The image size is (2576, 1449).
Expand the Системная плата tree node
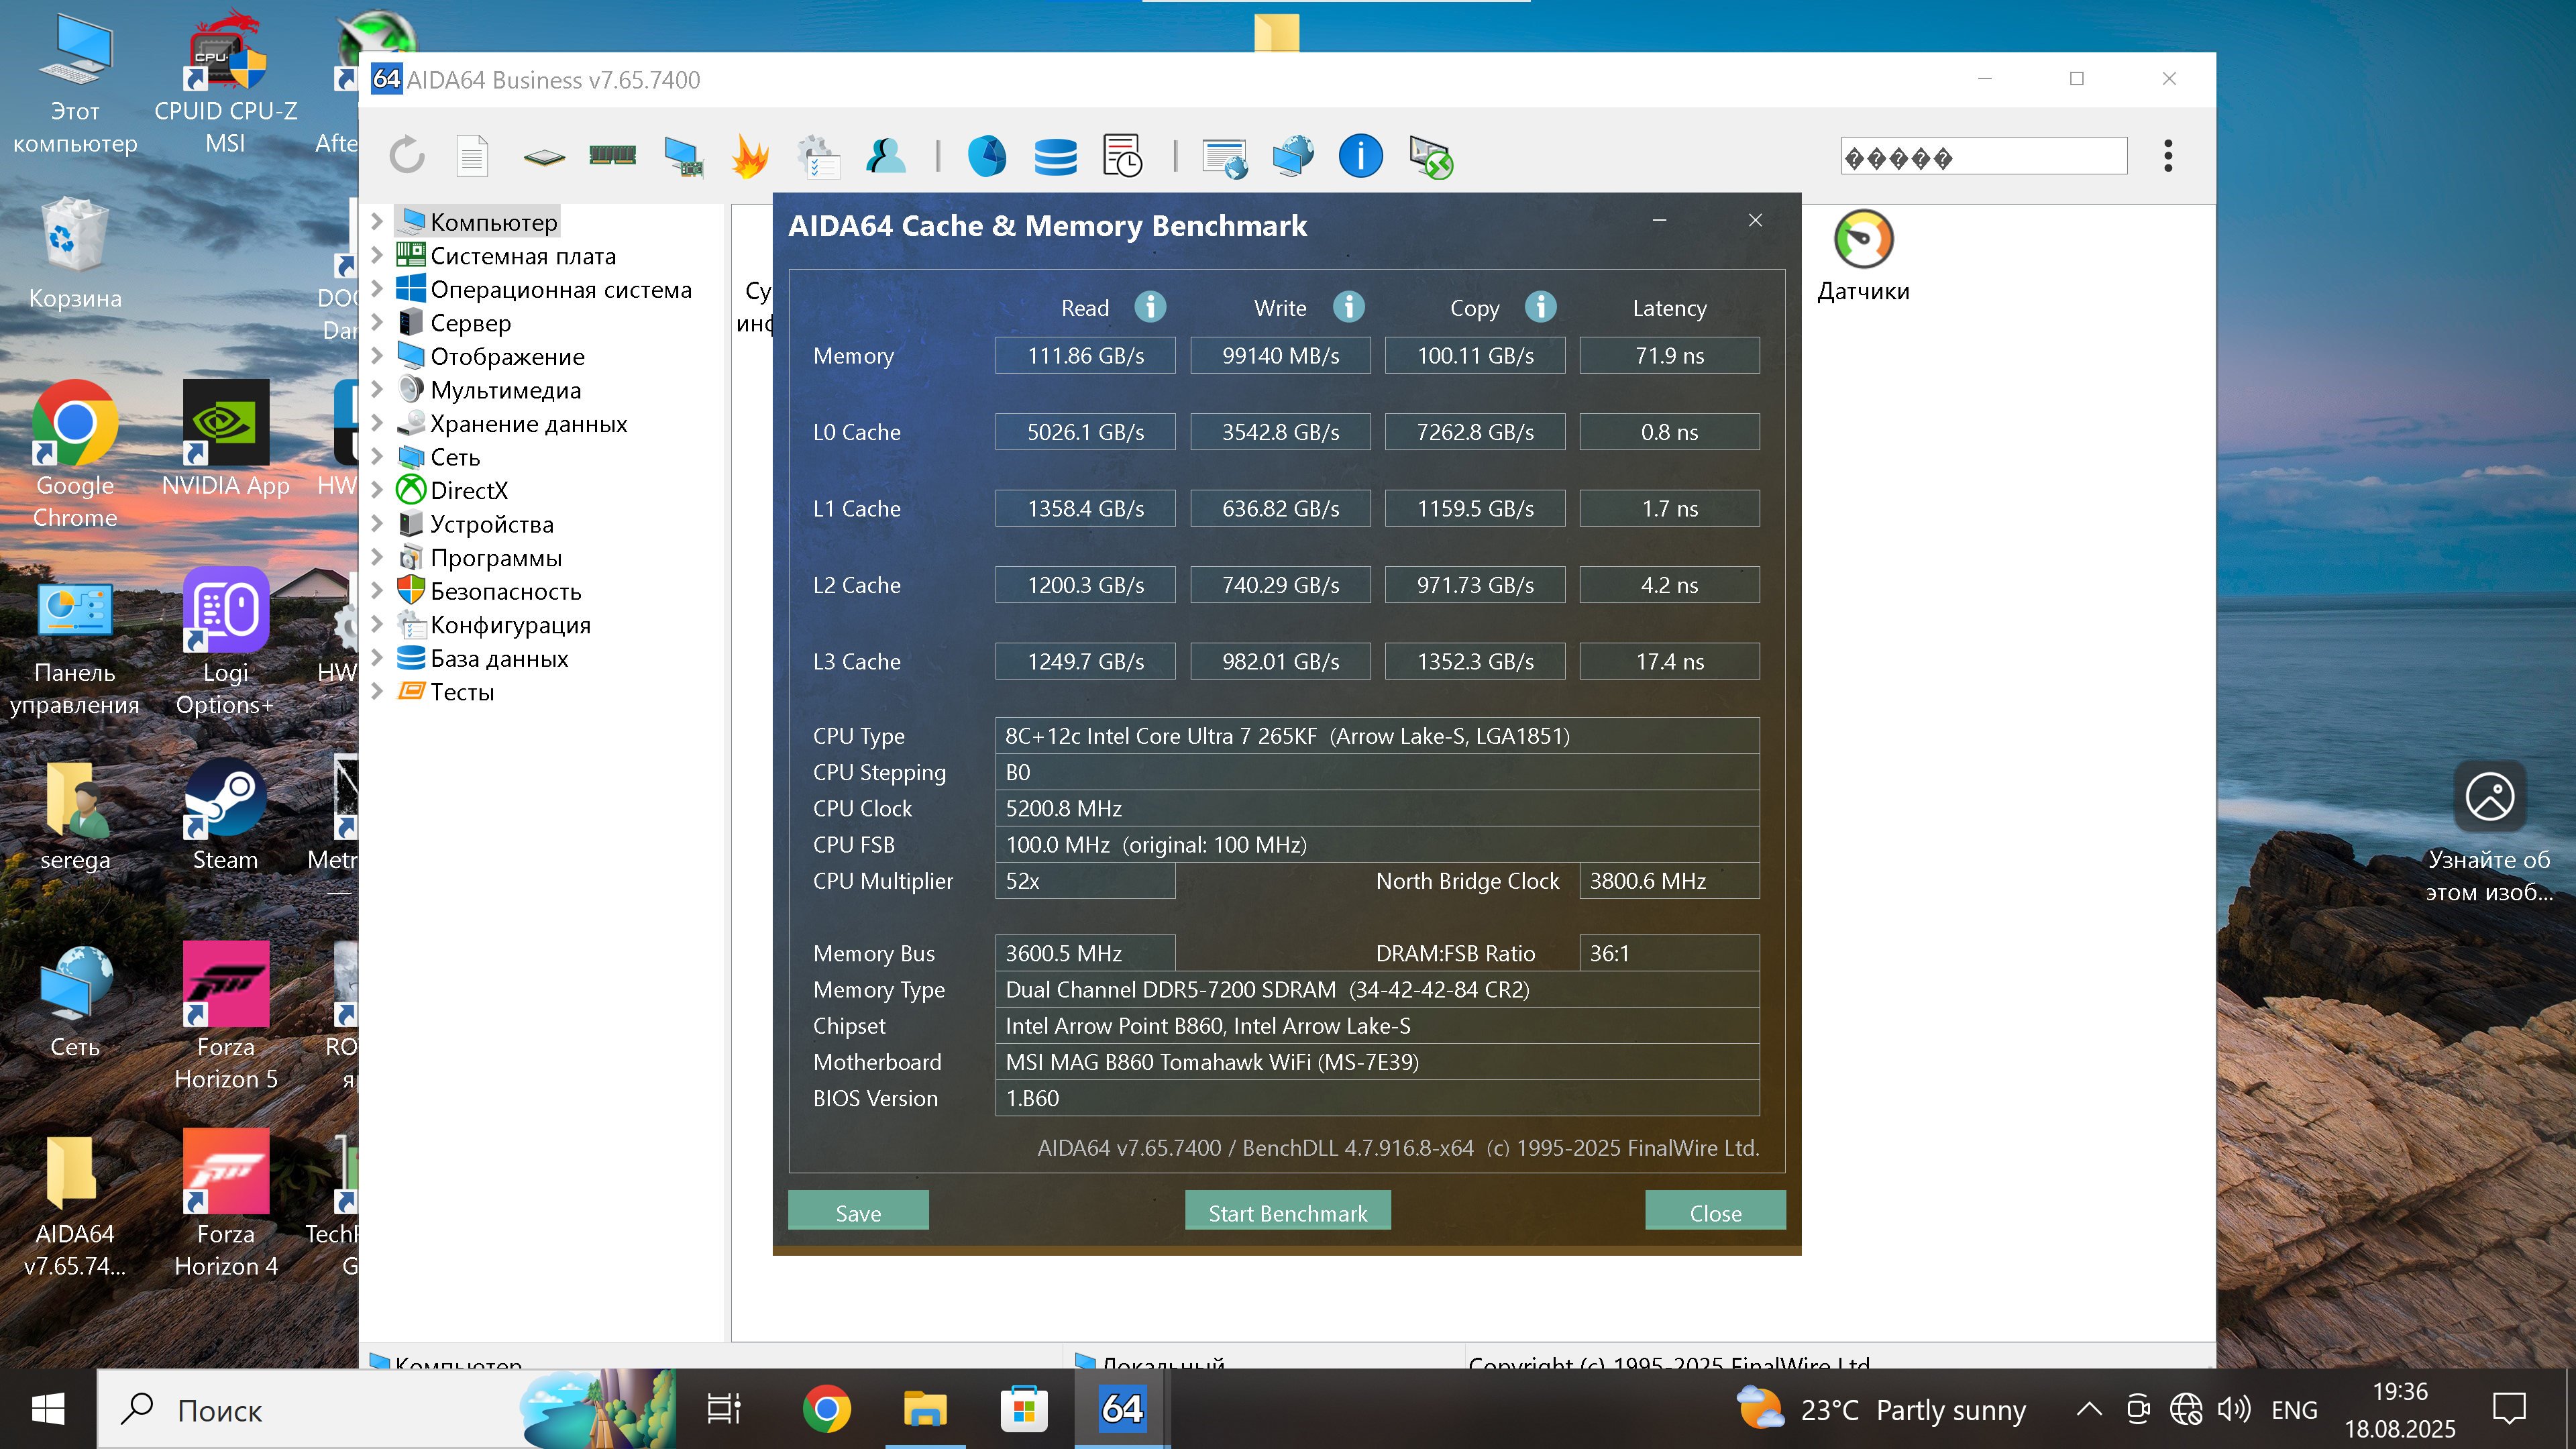pyautogui.click(x=378, y=256)
